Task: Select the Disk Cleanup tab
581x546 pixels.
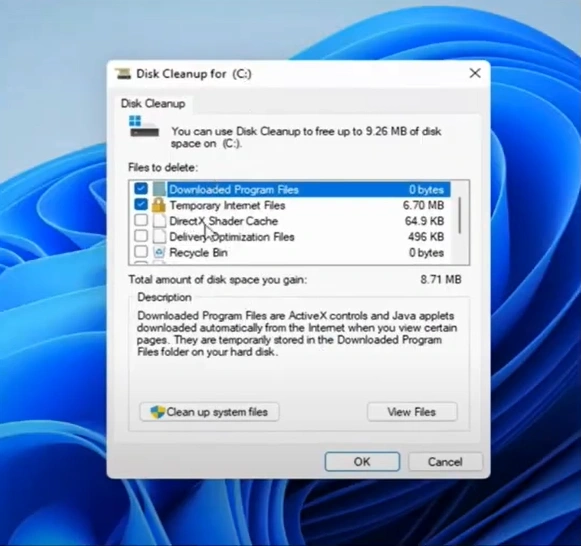Action: 153,104
